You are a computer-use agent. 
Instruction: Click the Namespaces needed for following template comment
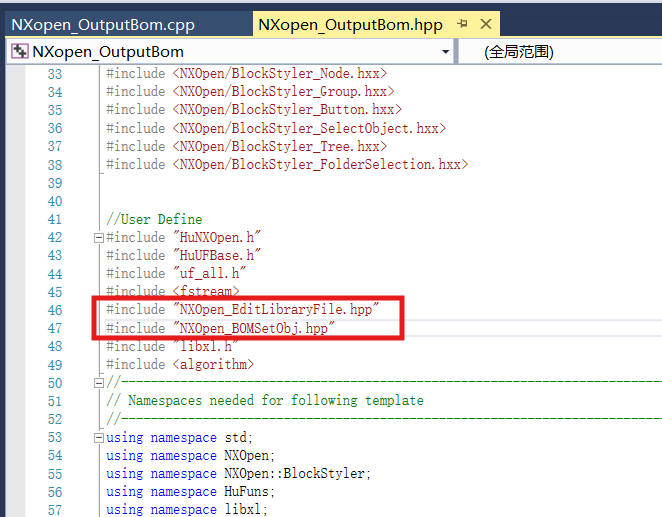pos(265,401)
